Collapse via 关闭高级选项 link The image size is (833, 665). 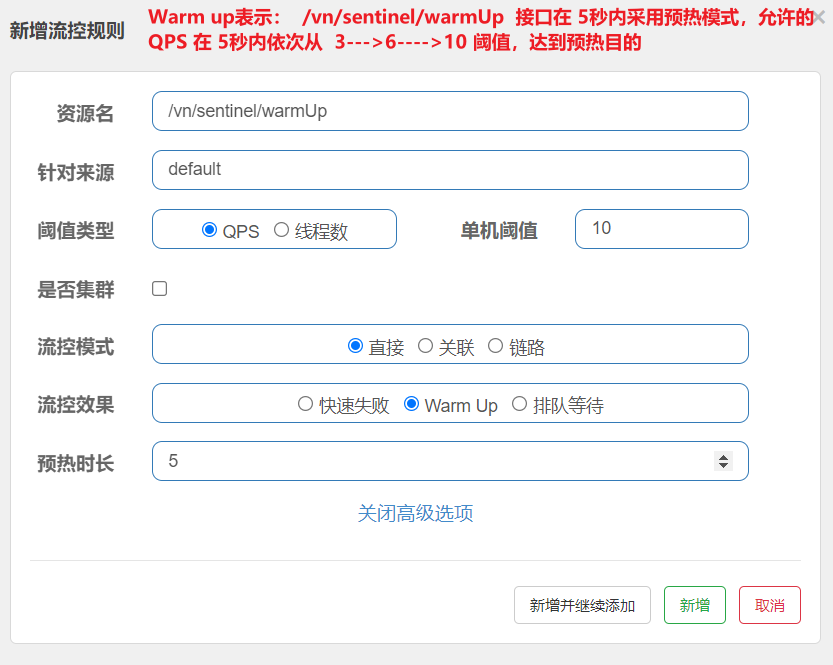point(415,513)
